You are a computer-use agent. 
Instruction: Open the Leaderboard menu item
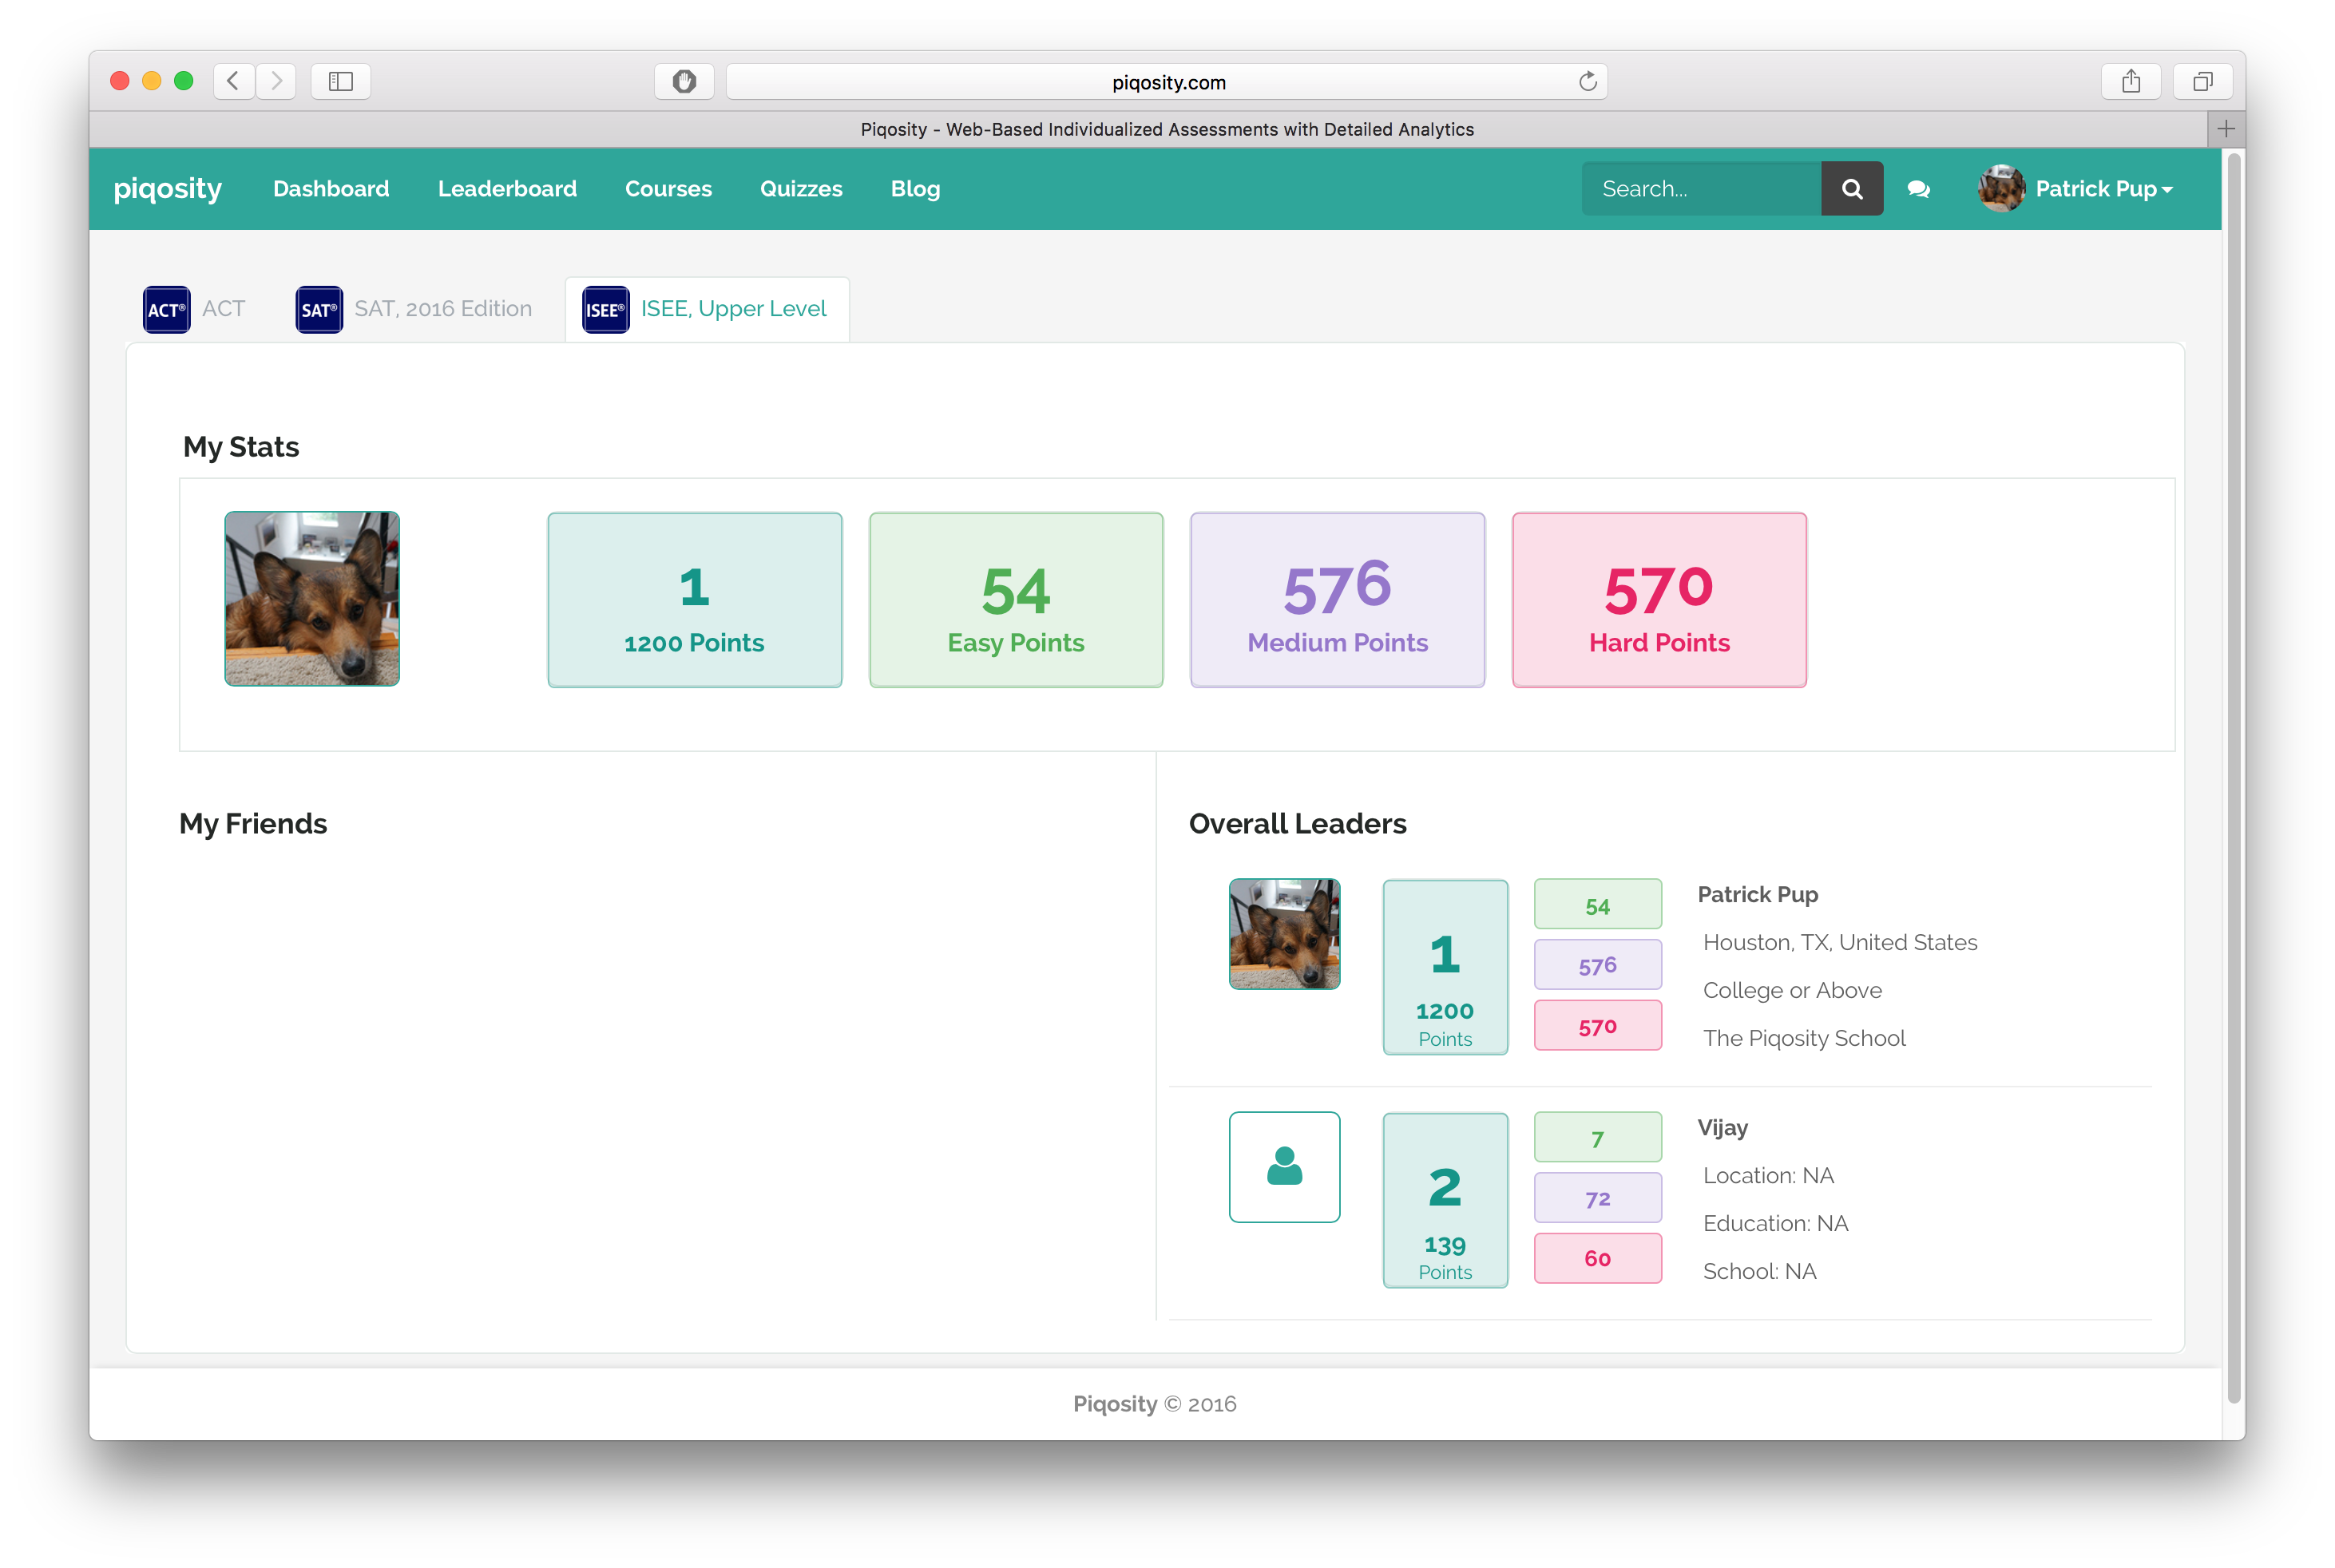(507, 189)
